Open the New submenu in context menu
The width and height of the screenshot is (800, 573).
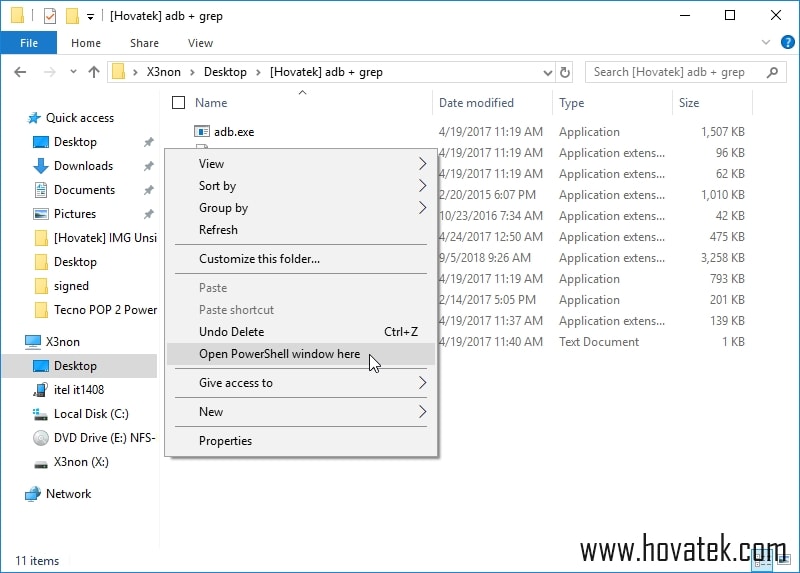(x=301, y=412)
